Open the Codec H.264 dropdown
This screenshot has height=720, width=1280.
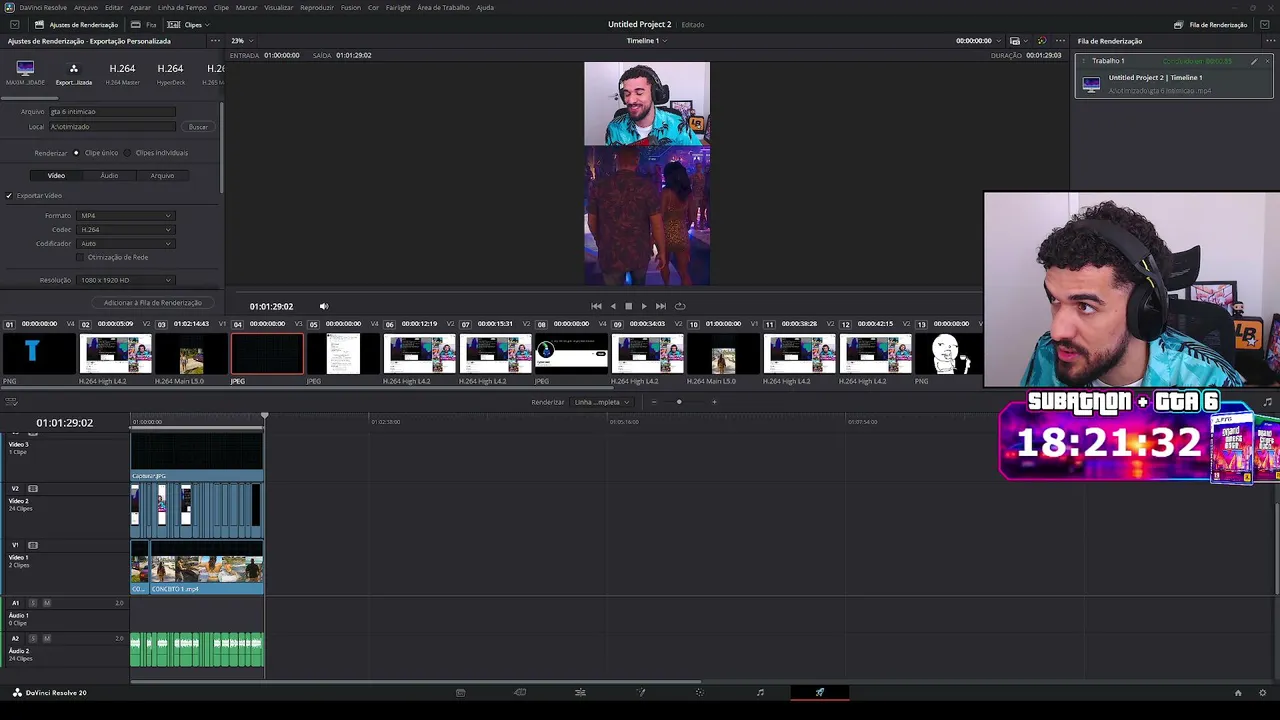[126, 230]
